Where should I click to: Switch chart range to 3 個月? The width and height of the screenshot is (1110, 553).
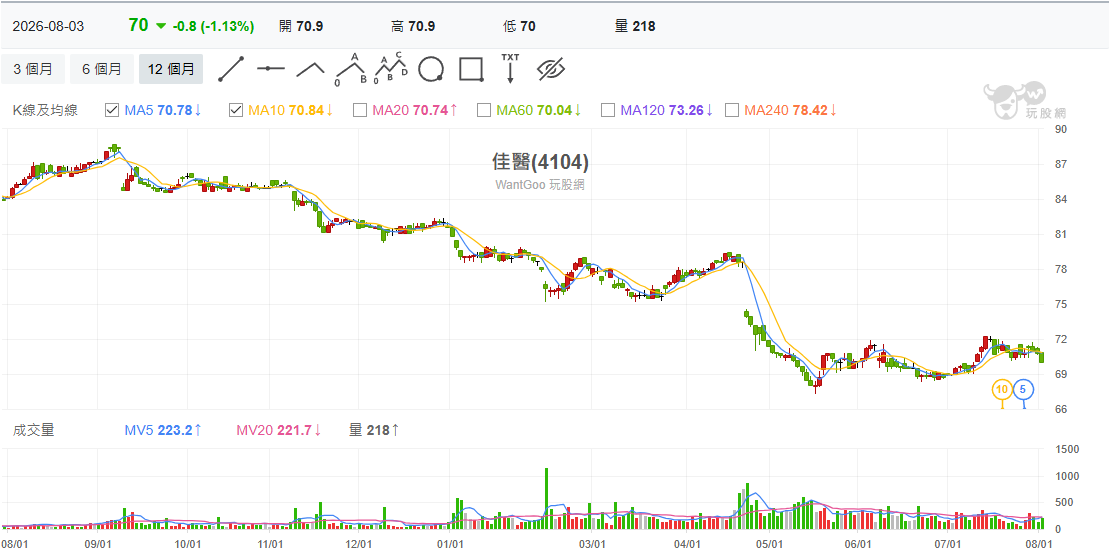[x=33, y=69]
